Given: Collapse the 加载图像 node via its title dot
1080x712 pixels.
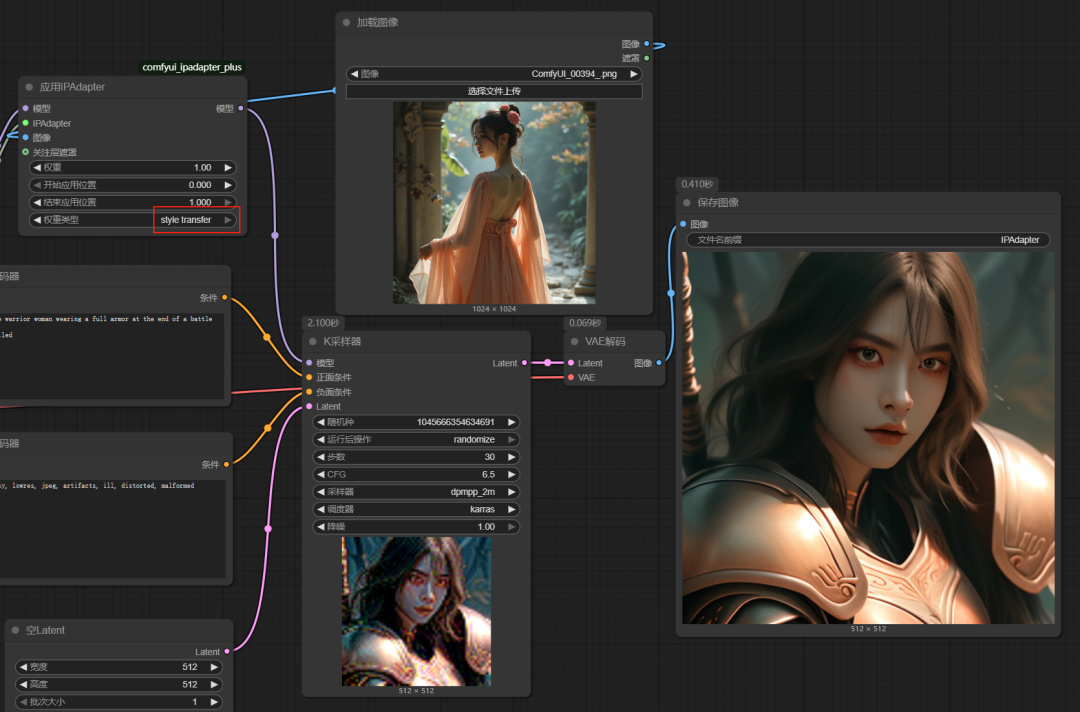Looking at the screenshot, I should coord(346,23).
